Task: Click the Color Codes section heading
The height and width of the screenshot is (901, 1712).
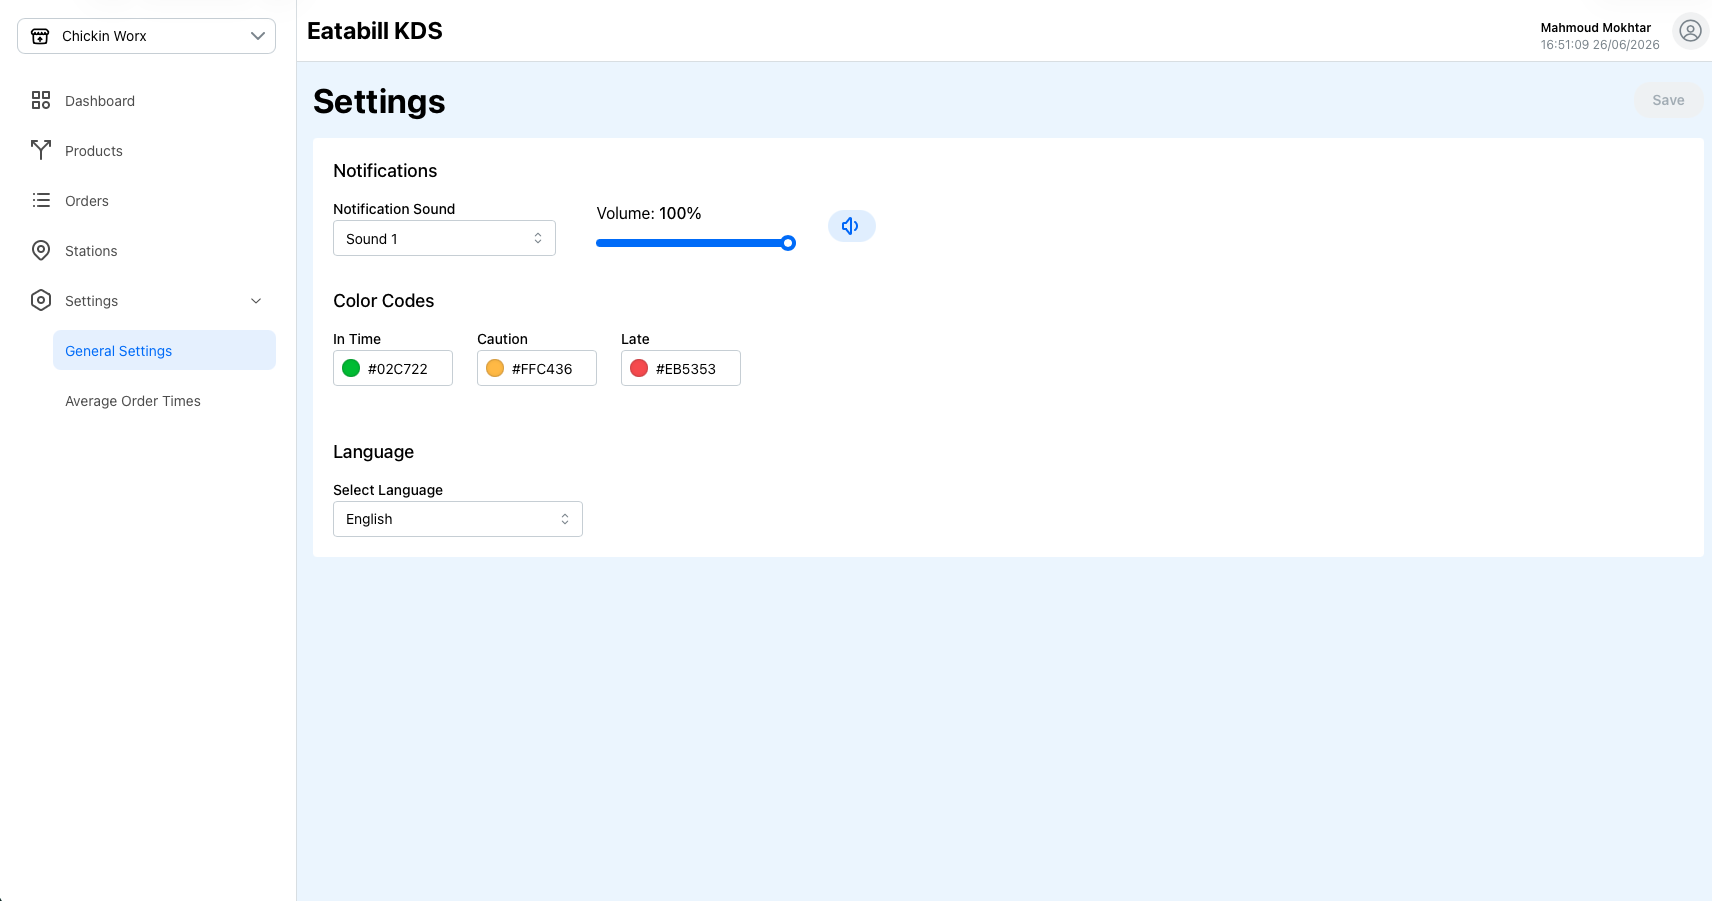Action: pos(384,301)
